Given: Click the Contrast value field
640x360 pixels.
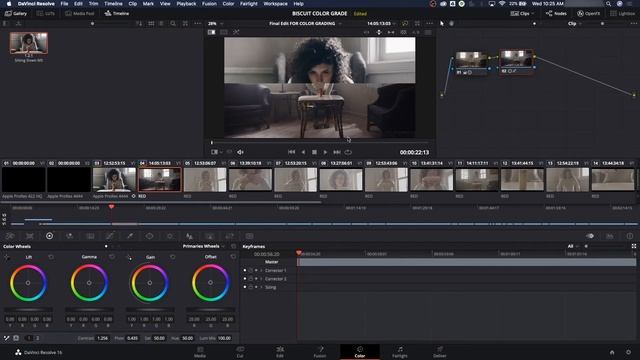Looking at the screenshot, I should (x=102, y=338).
